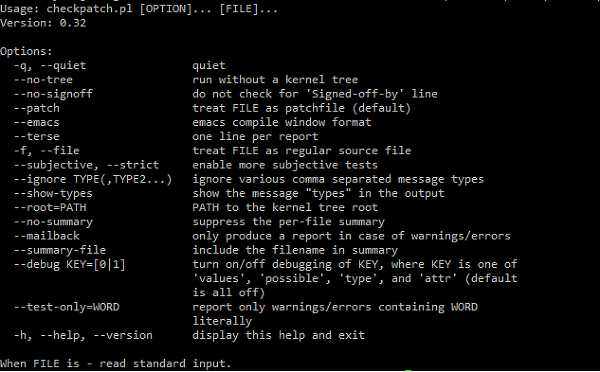Click the --subjective, --strict option

pos(86,165)
